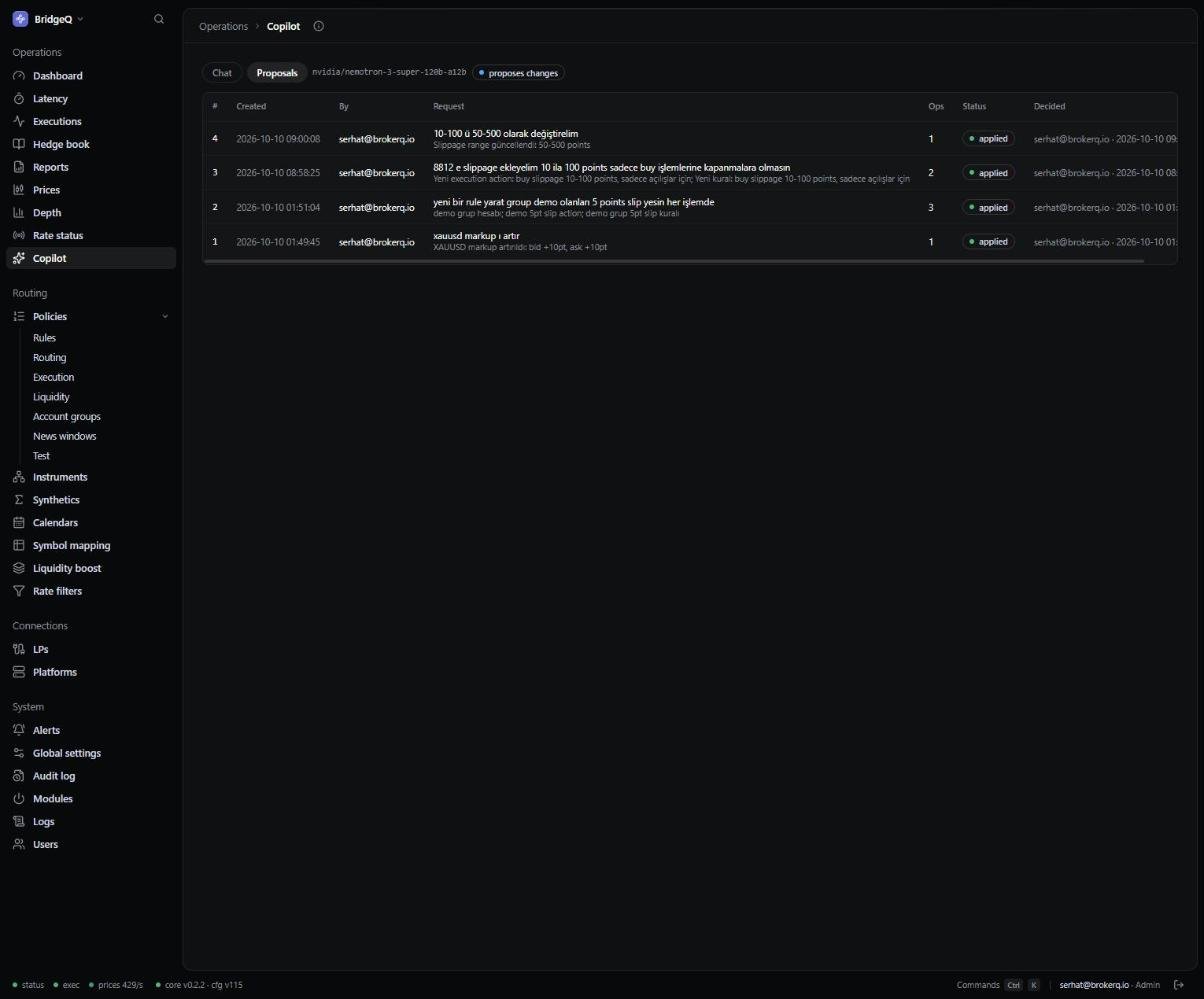Click the Hedge book icon
Viewport: 1204px width, 999px height.
coord(19,144)
